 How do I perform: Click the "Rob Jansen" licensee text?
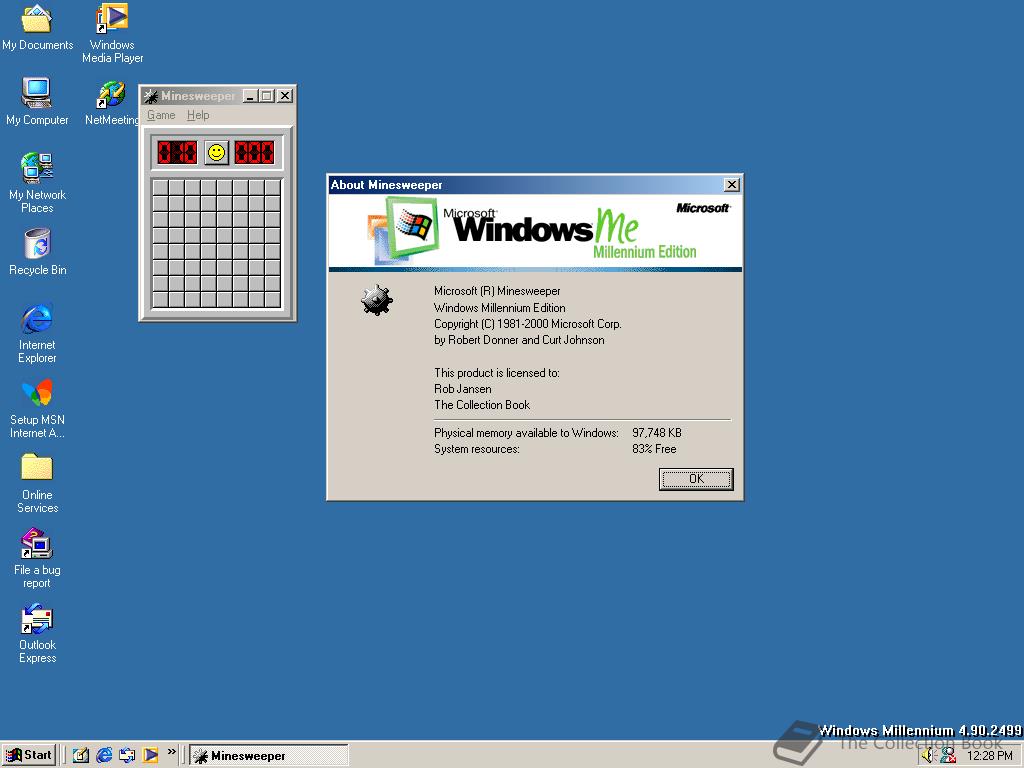pos(462,389)
